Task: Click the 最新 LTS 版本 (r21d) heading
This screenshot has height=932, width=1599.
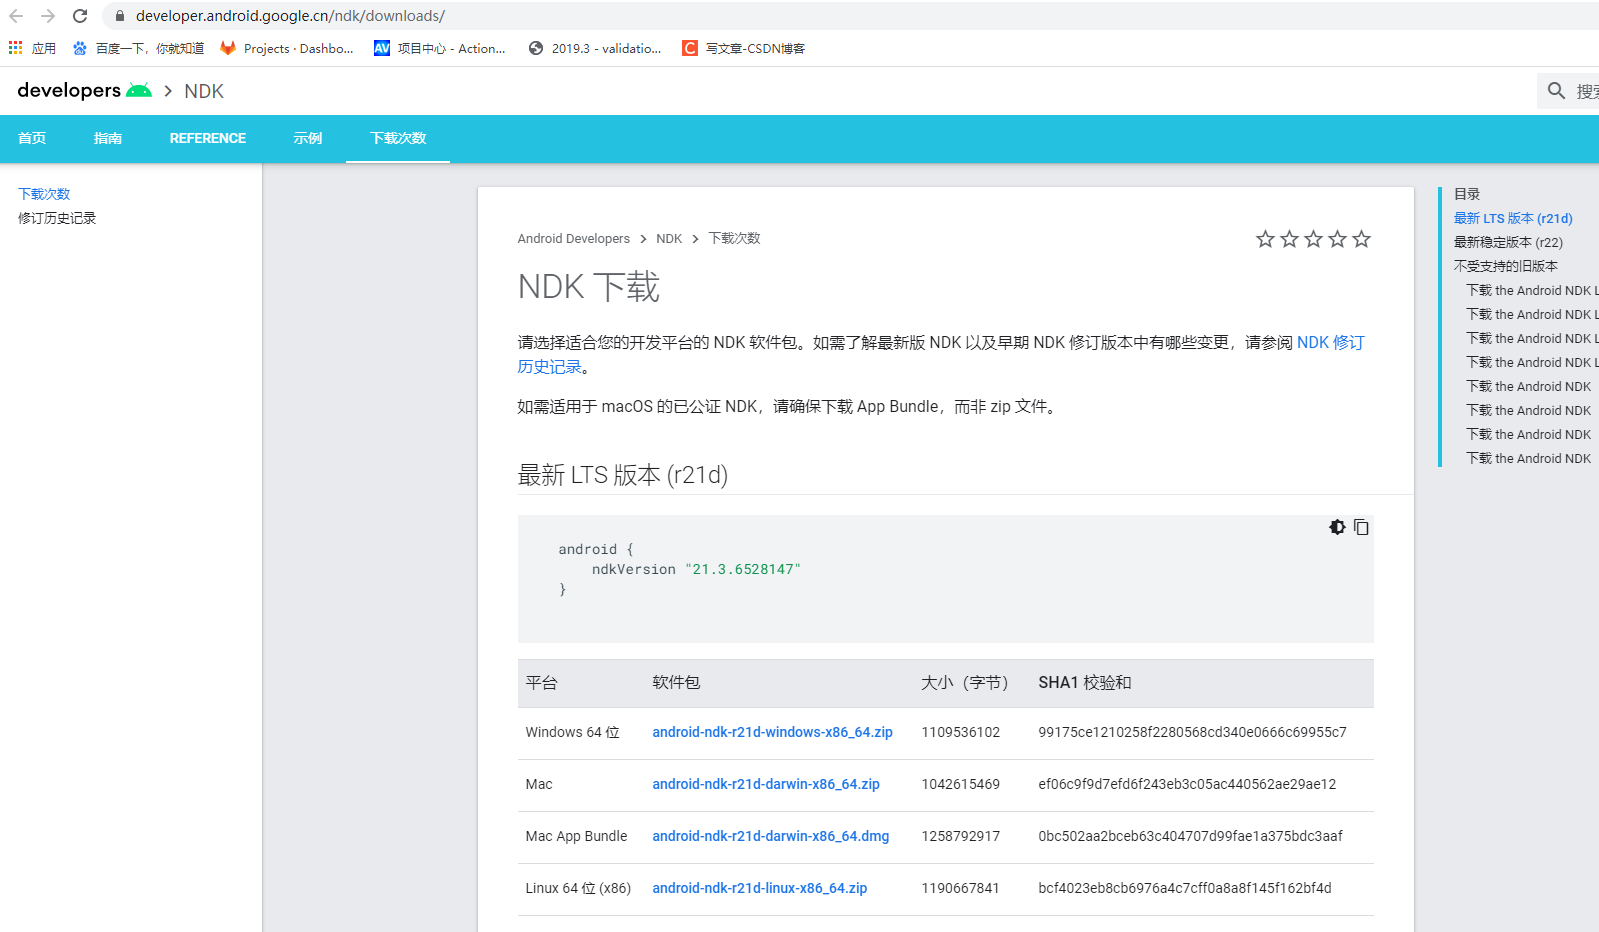Action: (623, 475)
